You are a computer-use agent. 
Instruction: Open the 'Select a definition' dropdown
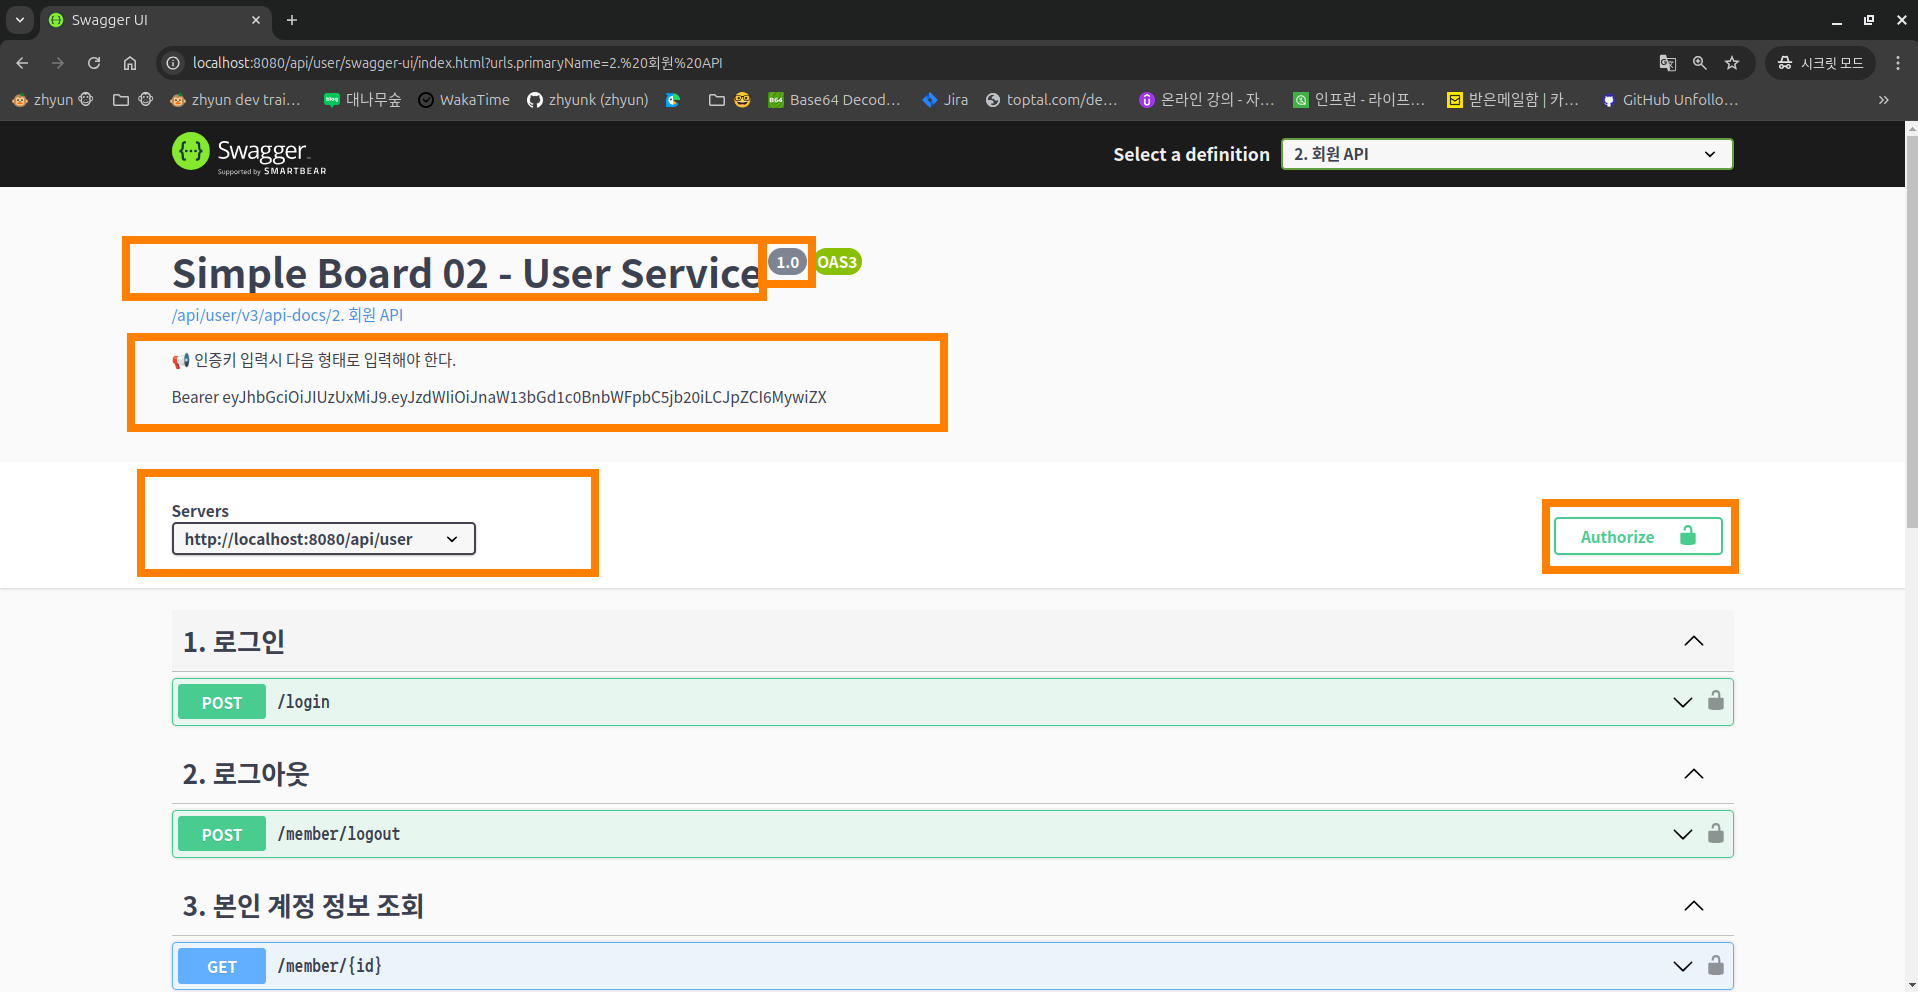click(1506, 154)
